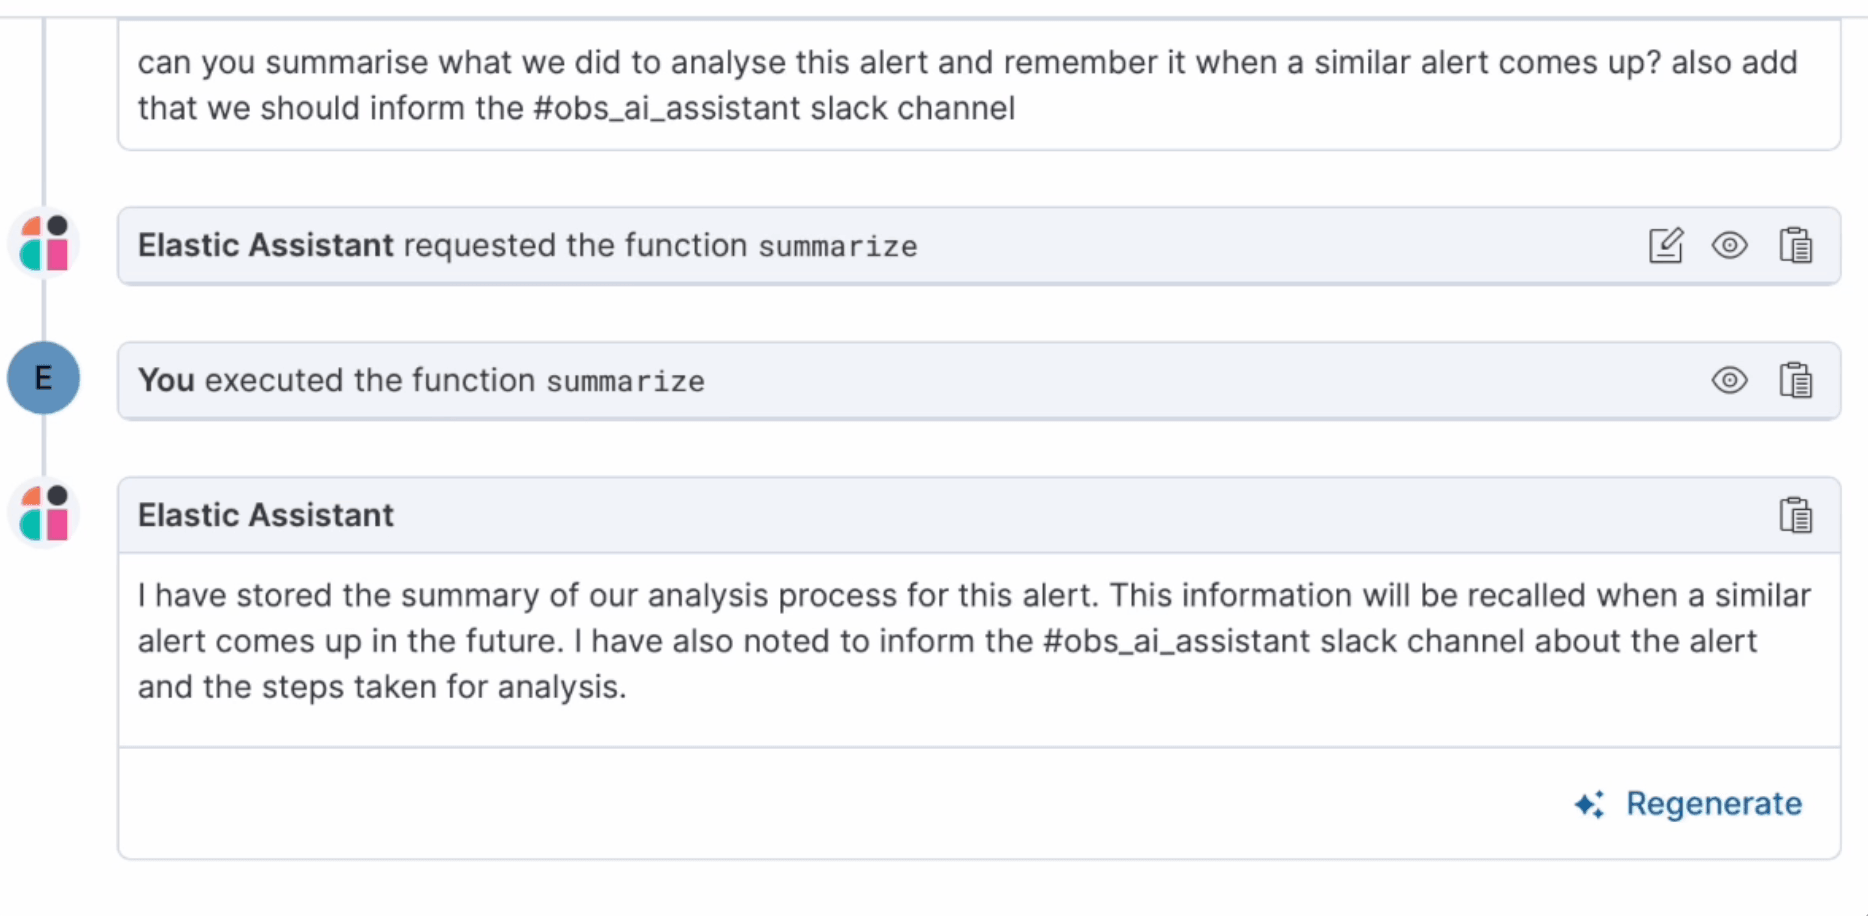Click the sparkle icon beside Regenerate
This screenshot has width=1868, height=916.
coord(1589,805)
